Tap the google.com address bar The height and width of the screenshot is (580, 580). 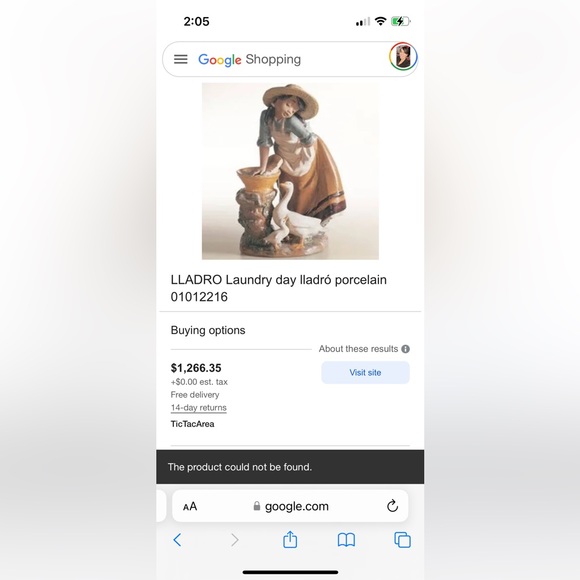[x=290, y=506]
